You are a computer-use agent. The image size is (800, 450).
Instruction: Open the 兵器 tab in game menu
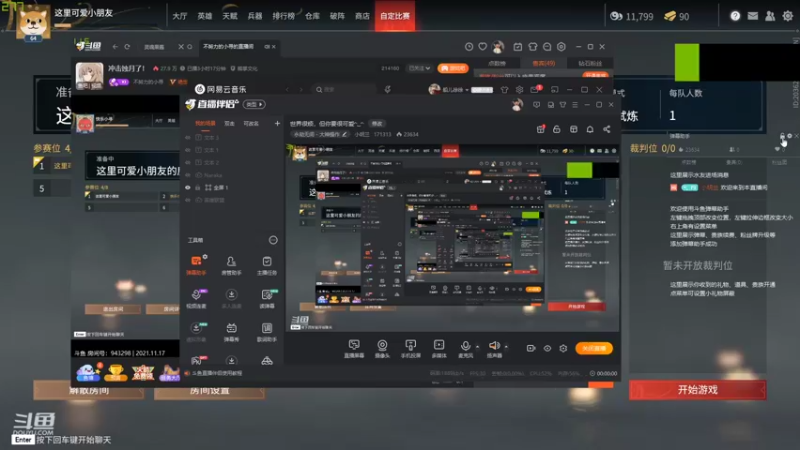(255, 16)
